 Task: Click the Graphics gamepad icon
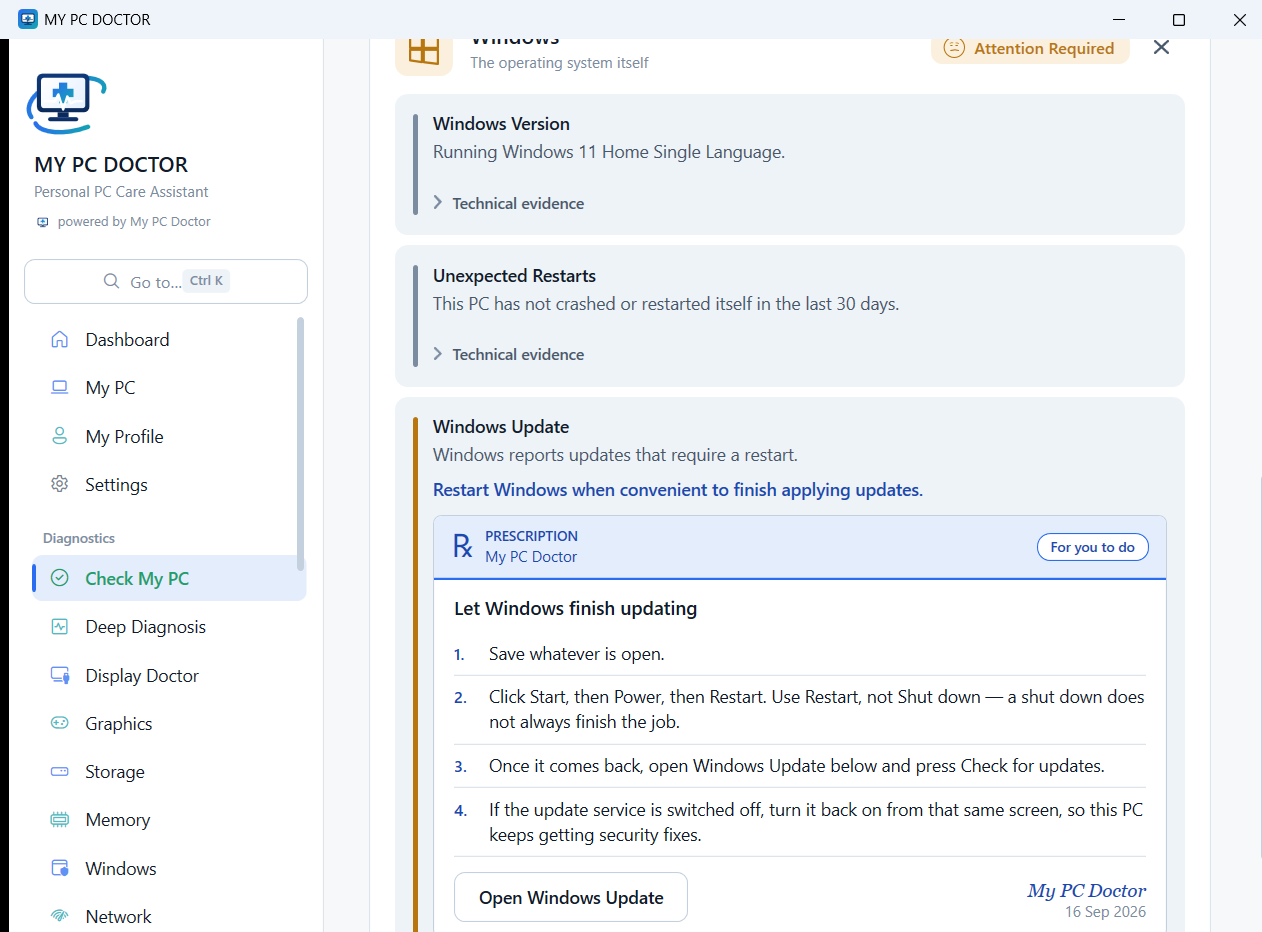coord(60,723)
